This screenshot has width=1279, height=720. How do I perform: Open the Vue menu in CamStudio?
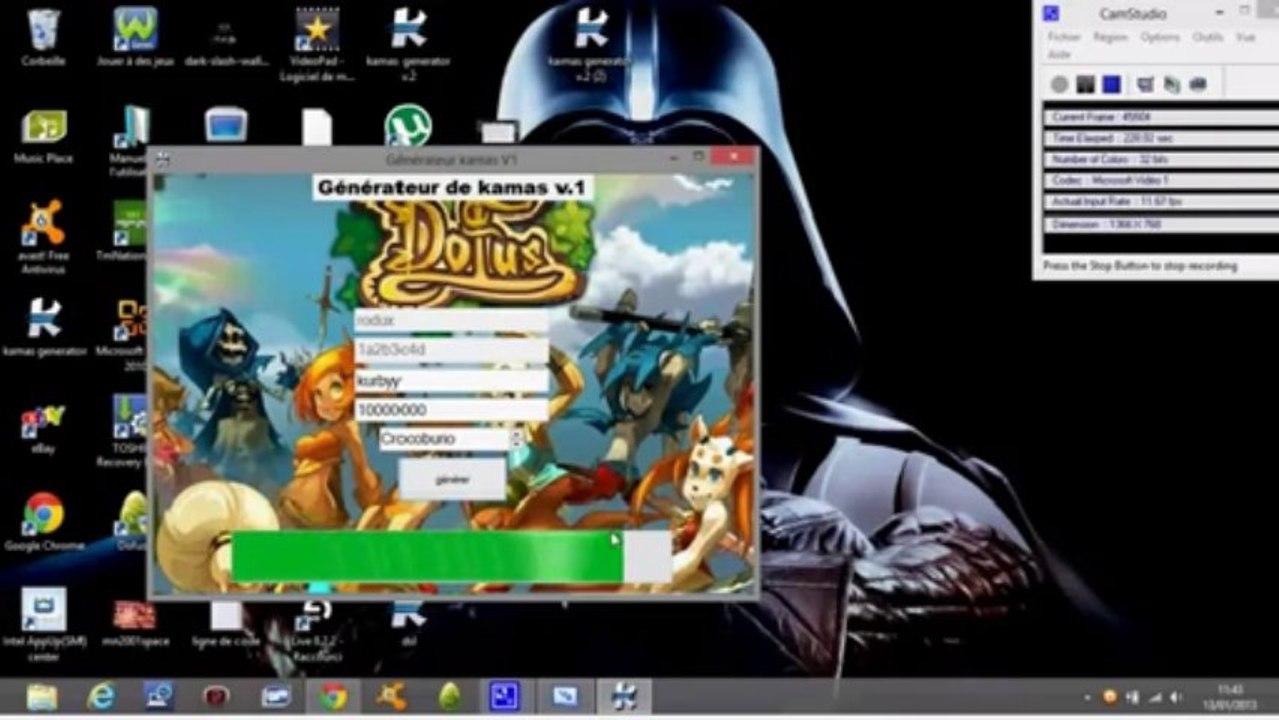pos(1245,37)
